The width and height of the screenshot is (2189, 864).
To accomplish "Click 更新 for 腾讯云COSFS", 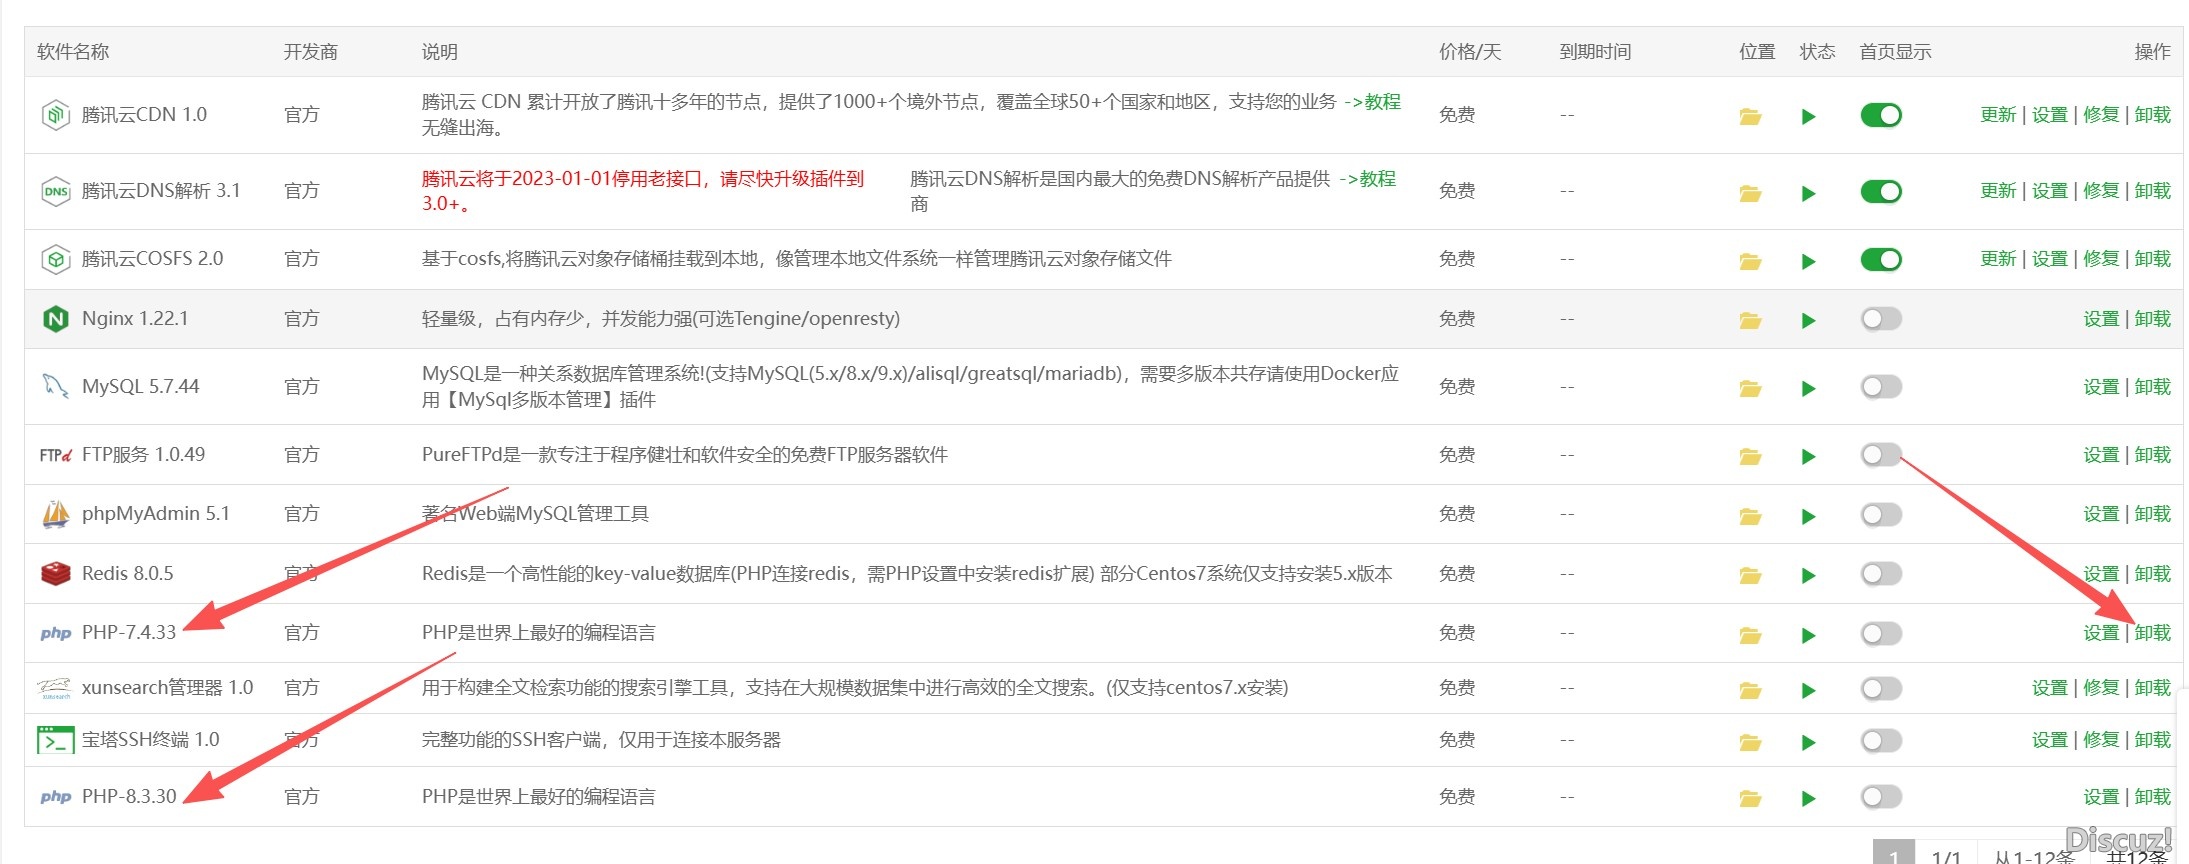I will pos(1998,259).
